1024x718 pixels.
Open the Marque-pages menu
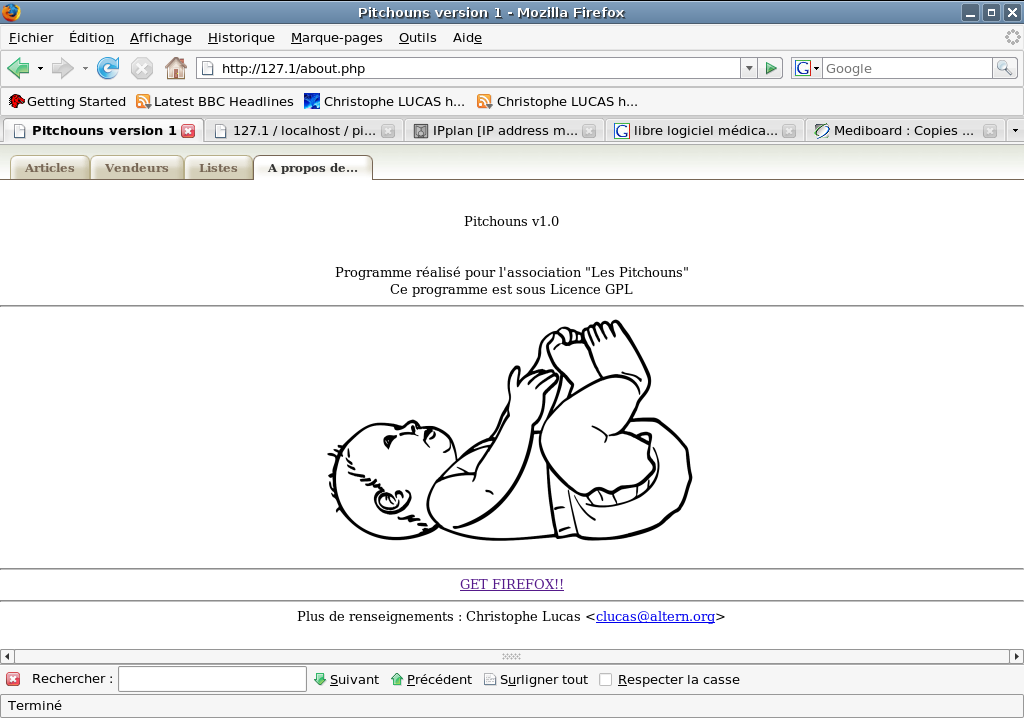336,37
